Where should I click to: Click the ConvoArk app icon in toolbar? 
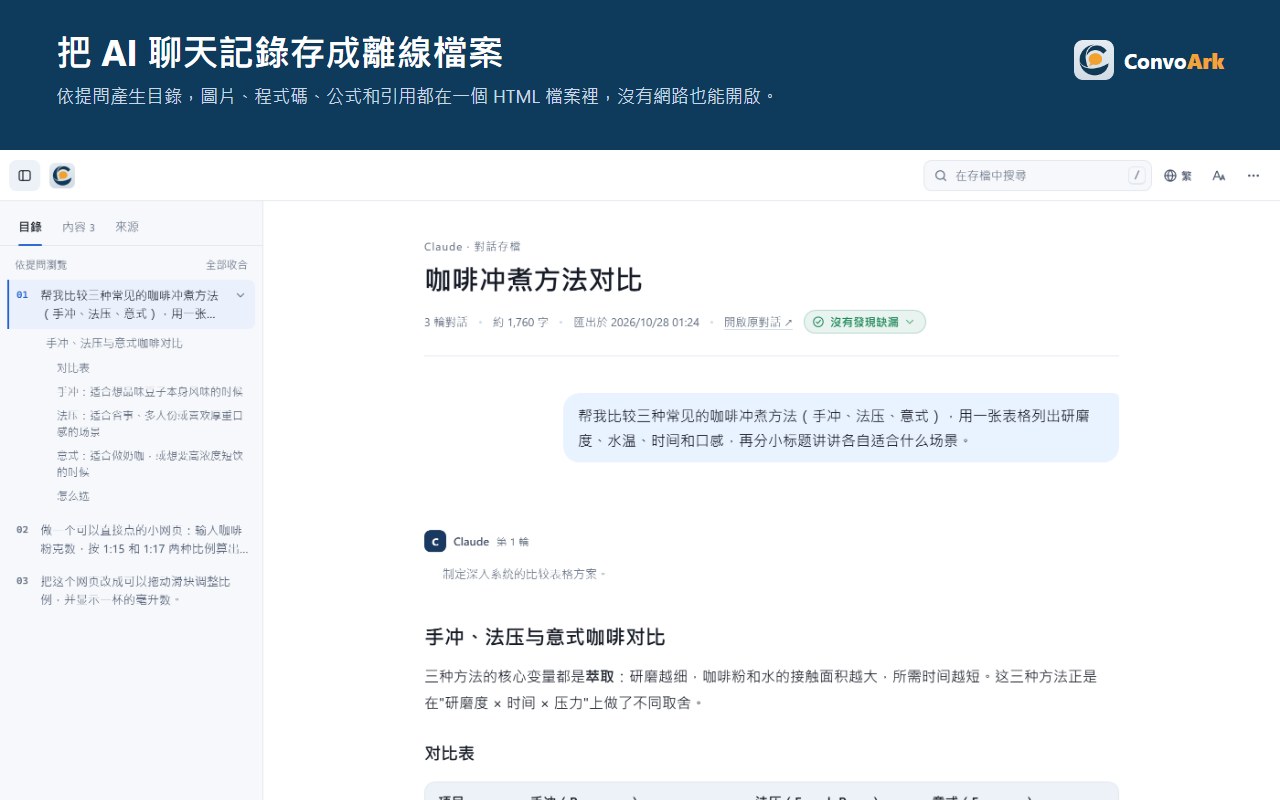tap(62, 176)
